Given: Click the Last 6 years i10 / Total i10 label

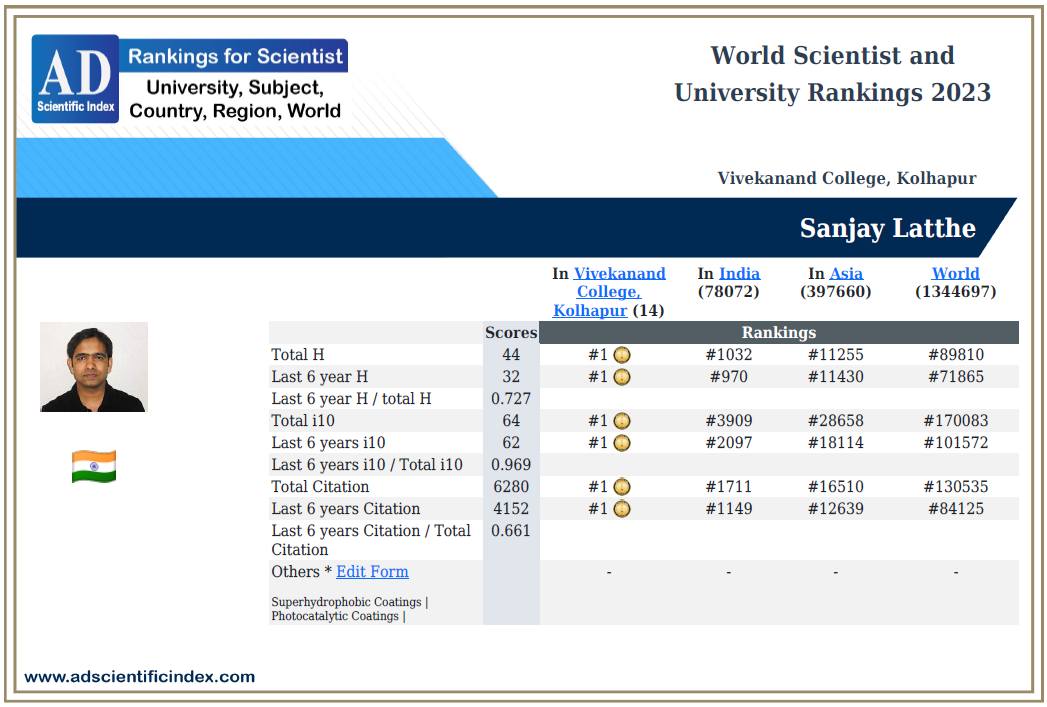Looking at the screenshot, I should (367, 465).
